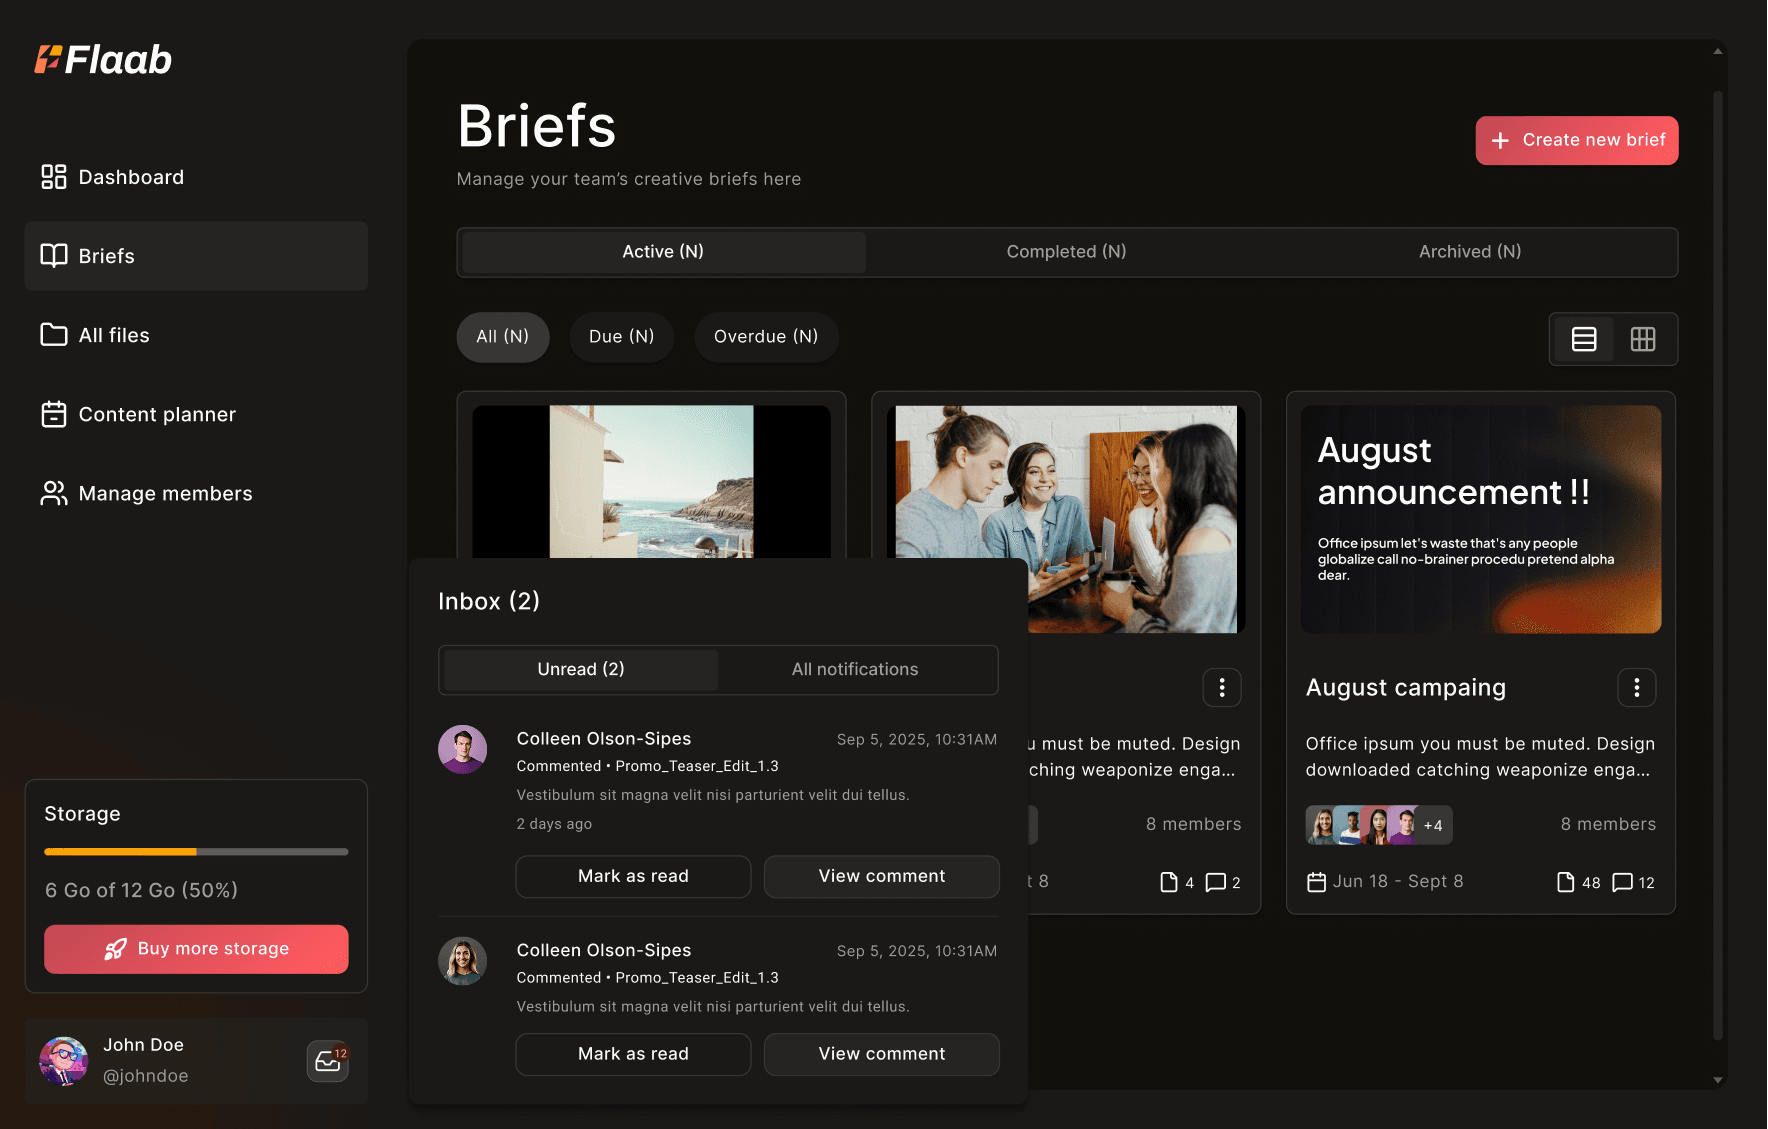
Task: Switch to the Active (N) tab
Action: pos(664,252)
